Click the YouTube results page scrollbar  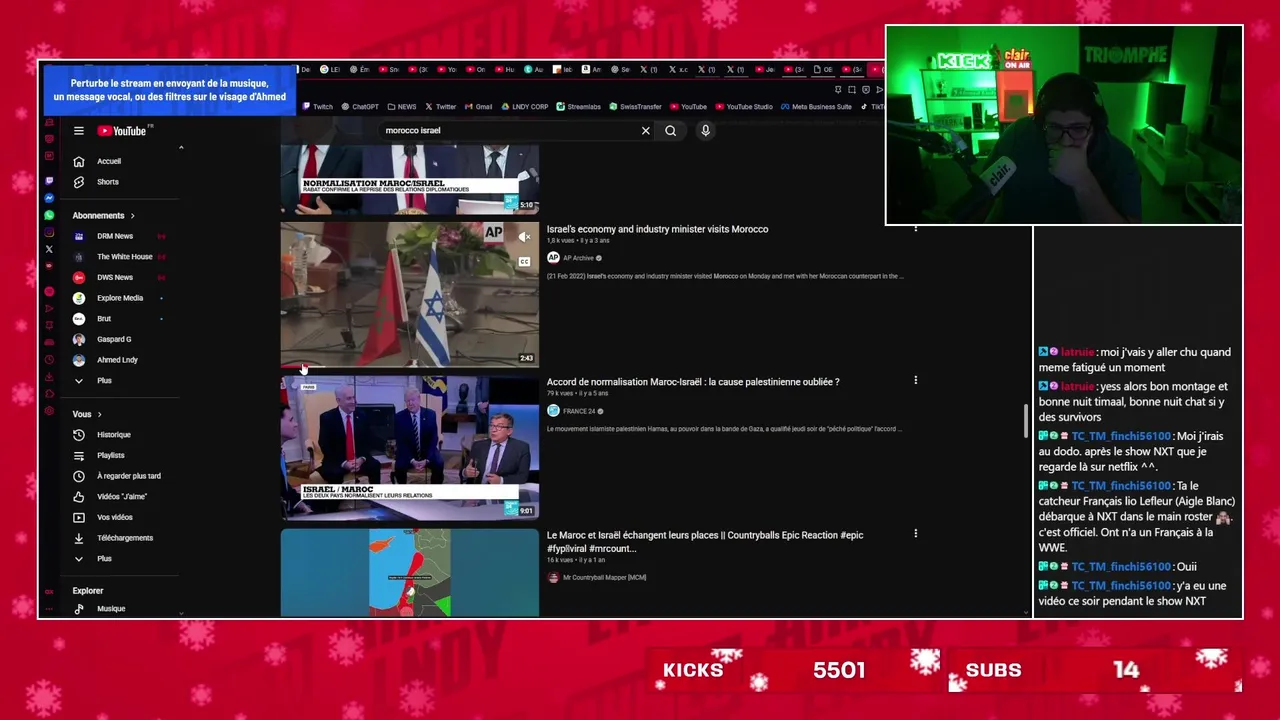click(1026, 420)
